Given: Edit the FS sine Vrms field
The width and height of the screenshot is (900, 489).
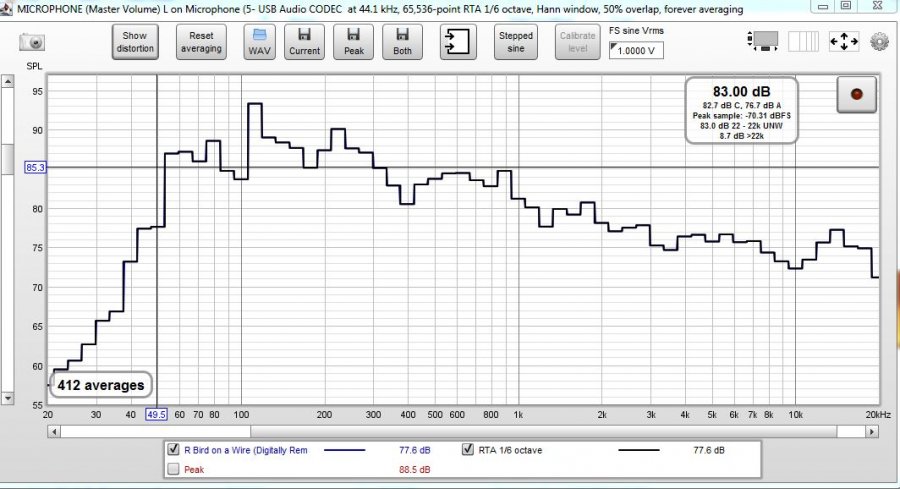Looking at the screenshot, I should pos(636,51).
